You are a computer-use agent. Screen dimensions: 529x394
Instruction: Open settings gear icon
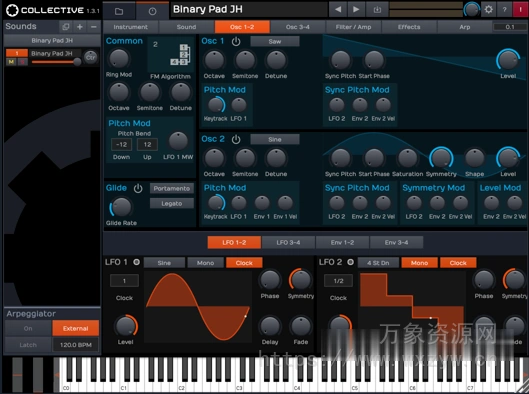pos(489,9)
